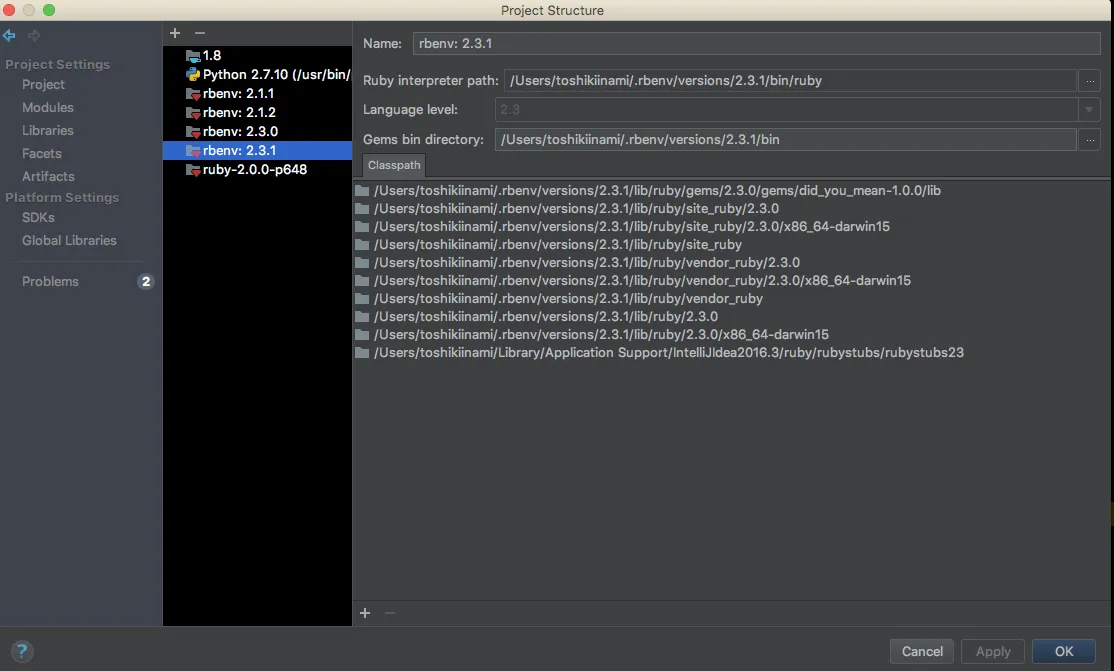1114x671 pixels.
Task: Select rbenv: 2.1.1 SDK
Action: coord(257,94)
